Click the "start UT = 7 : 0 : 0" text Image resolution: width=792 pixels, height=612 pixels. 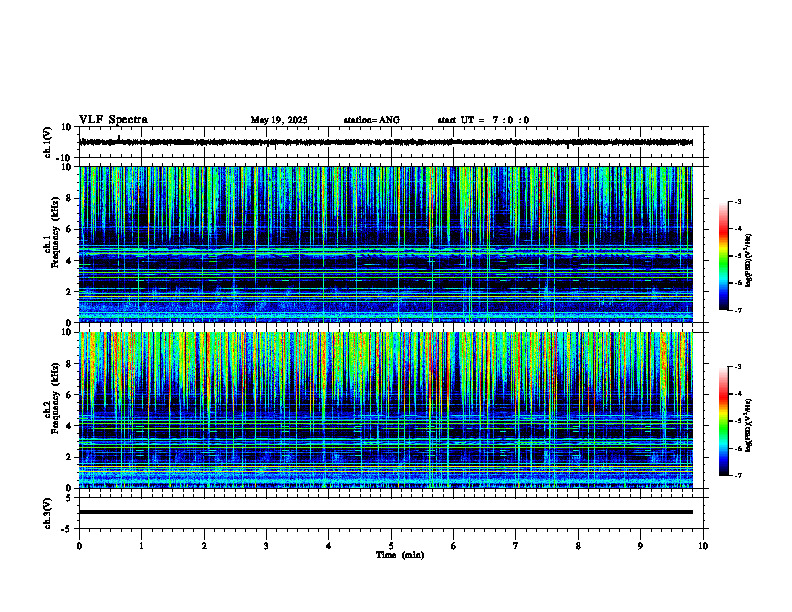tap(483, 120)
